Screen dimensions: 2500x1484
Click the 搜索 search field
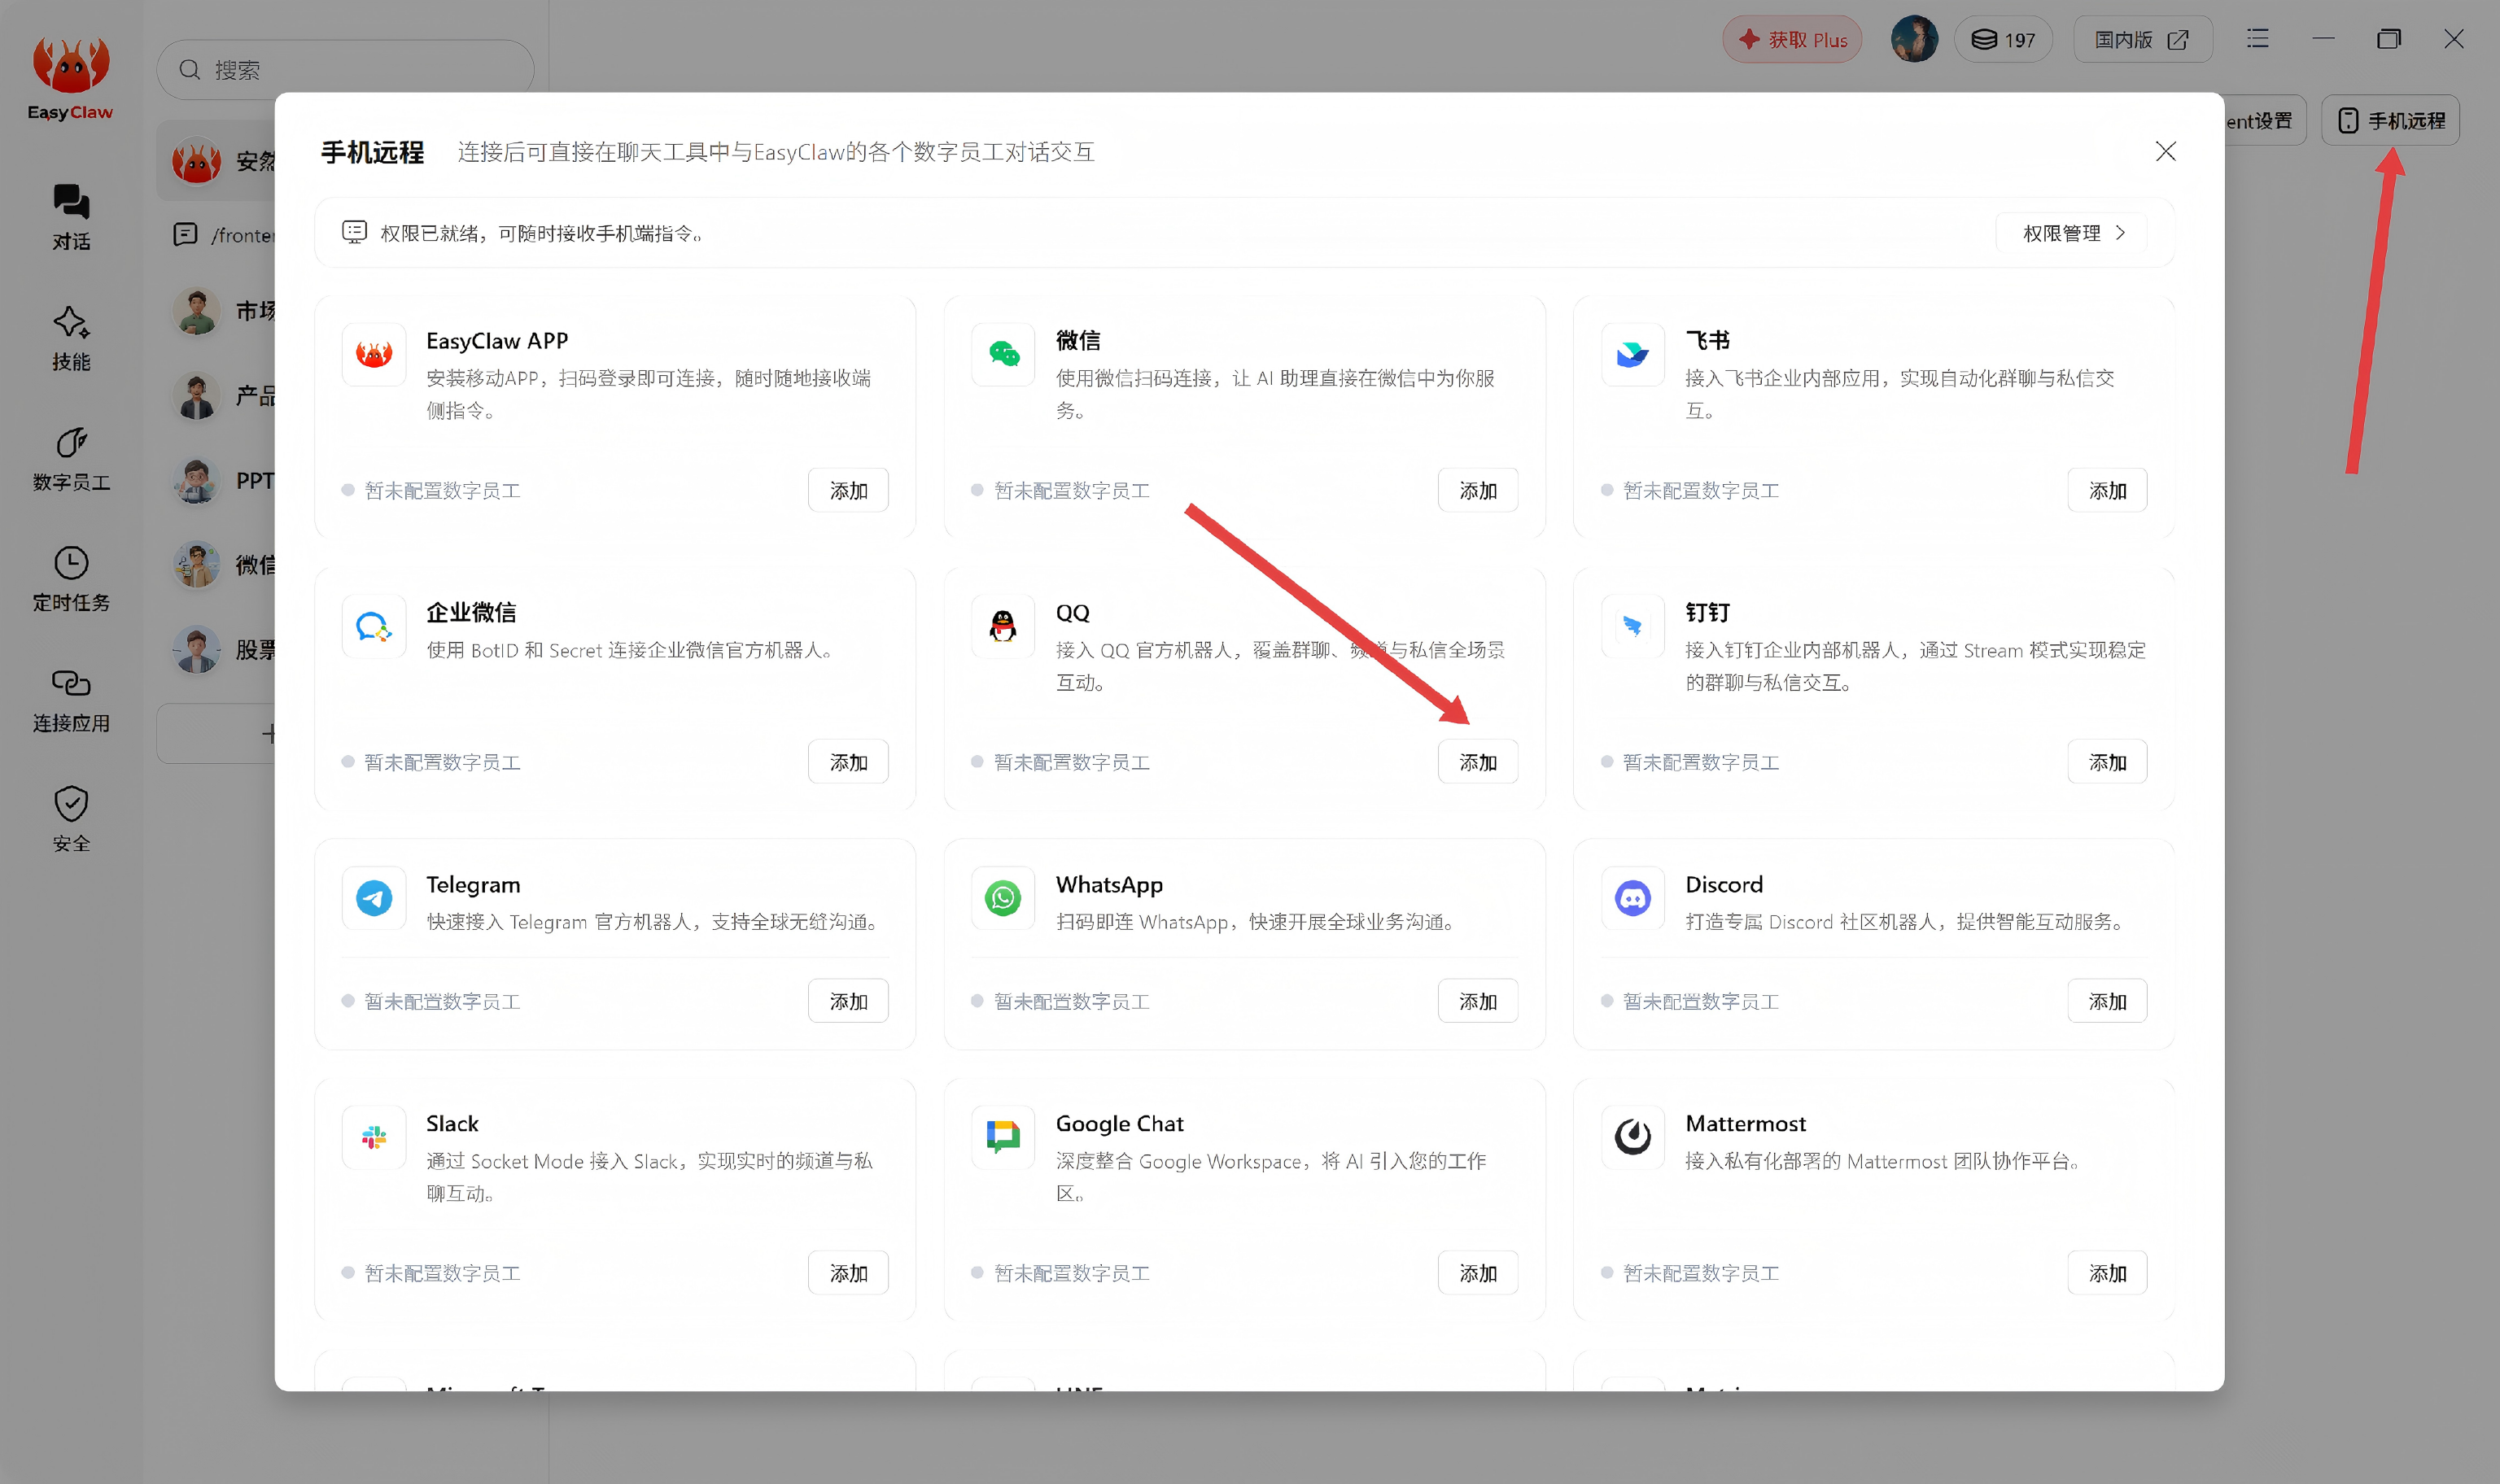pos(345,70)
